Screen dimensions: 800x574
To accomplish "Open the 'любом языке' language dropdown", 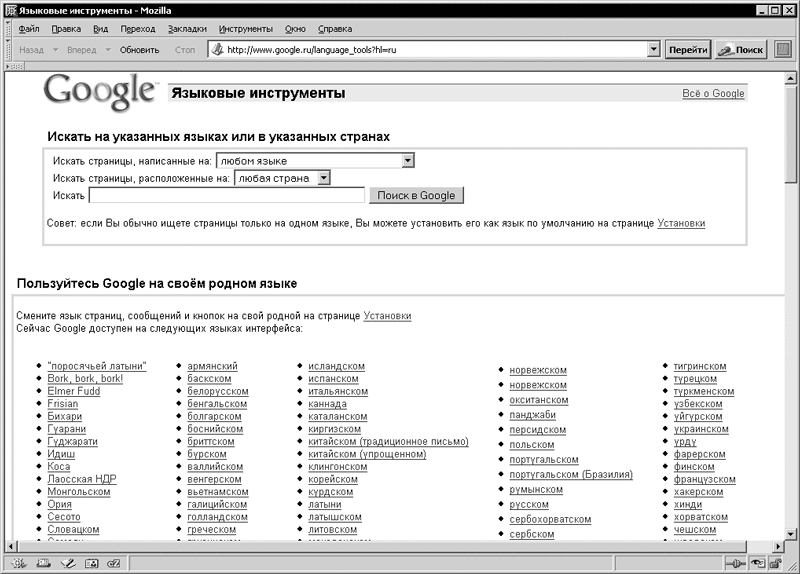I will [407, 161].
